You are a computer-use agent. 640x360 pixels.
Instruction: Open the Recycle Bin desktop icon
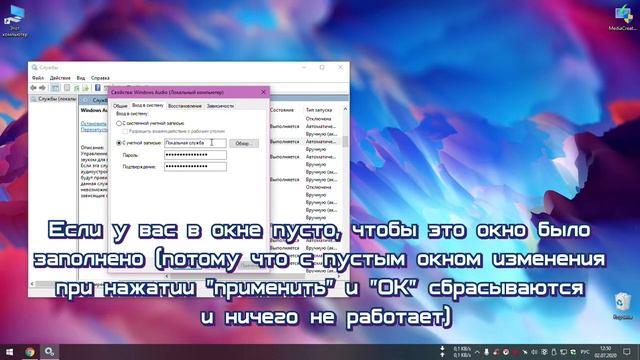click(622, 305)
